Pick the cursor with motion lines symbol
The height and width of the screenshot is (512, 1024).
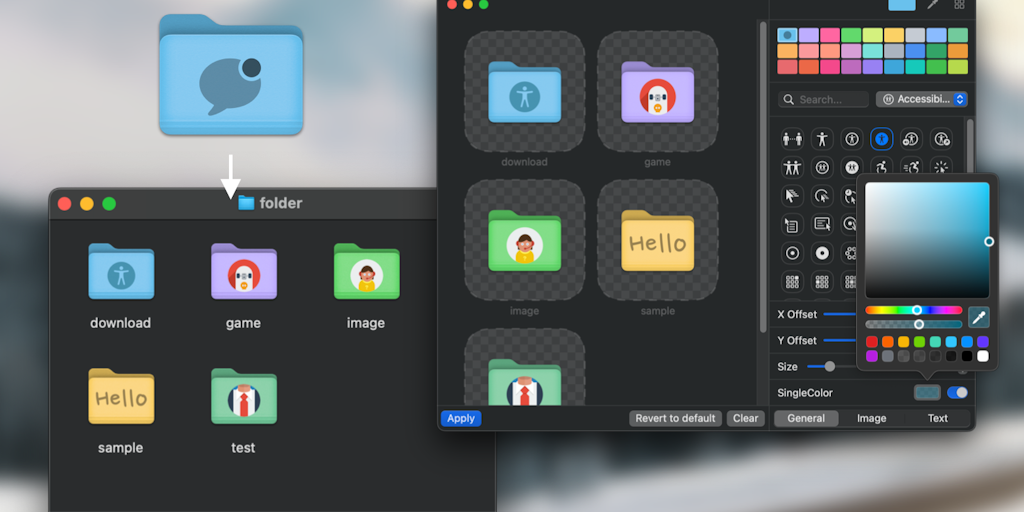click(792, 195)
